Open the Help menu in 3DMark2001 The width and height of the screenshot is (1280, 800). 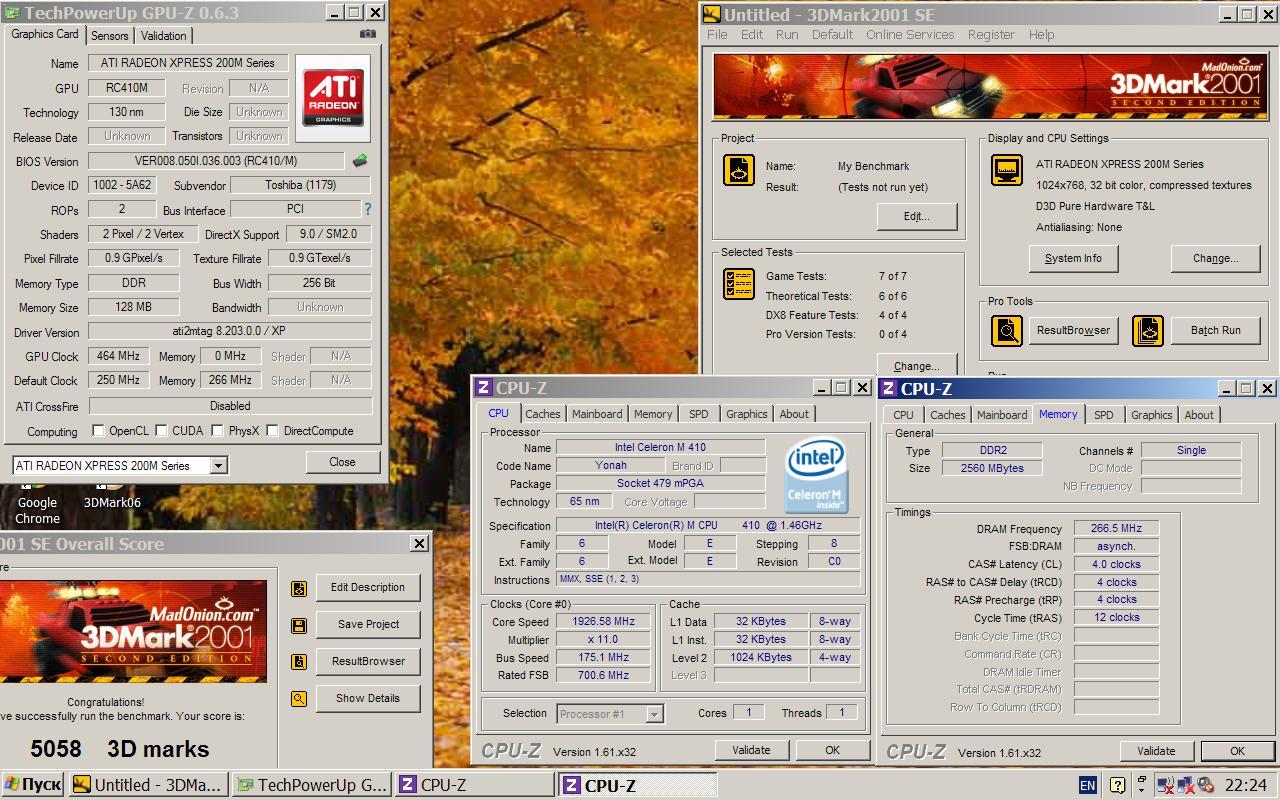[1041, 34]
